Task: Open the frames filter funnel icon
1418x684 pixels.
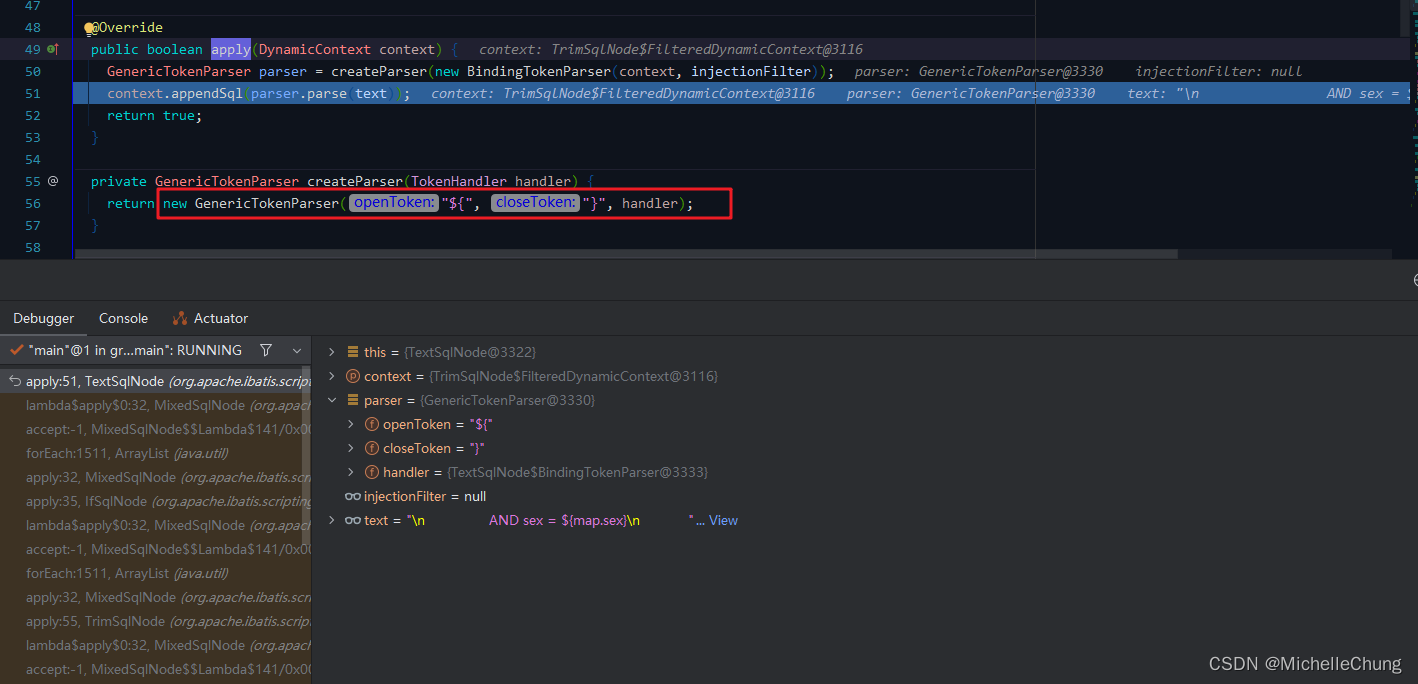Action: [266, 350]
